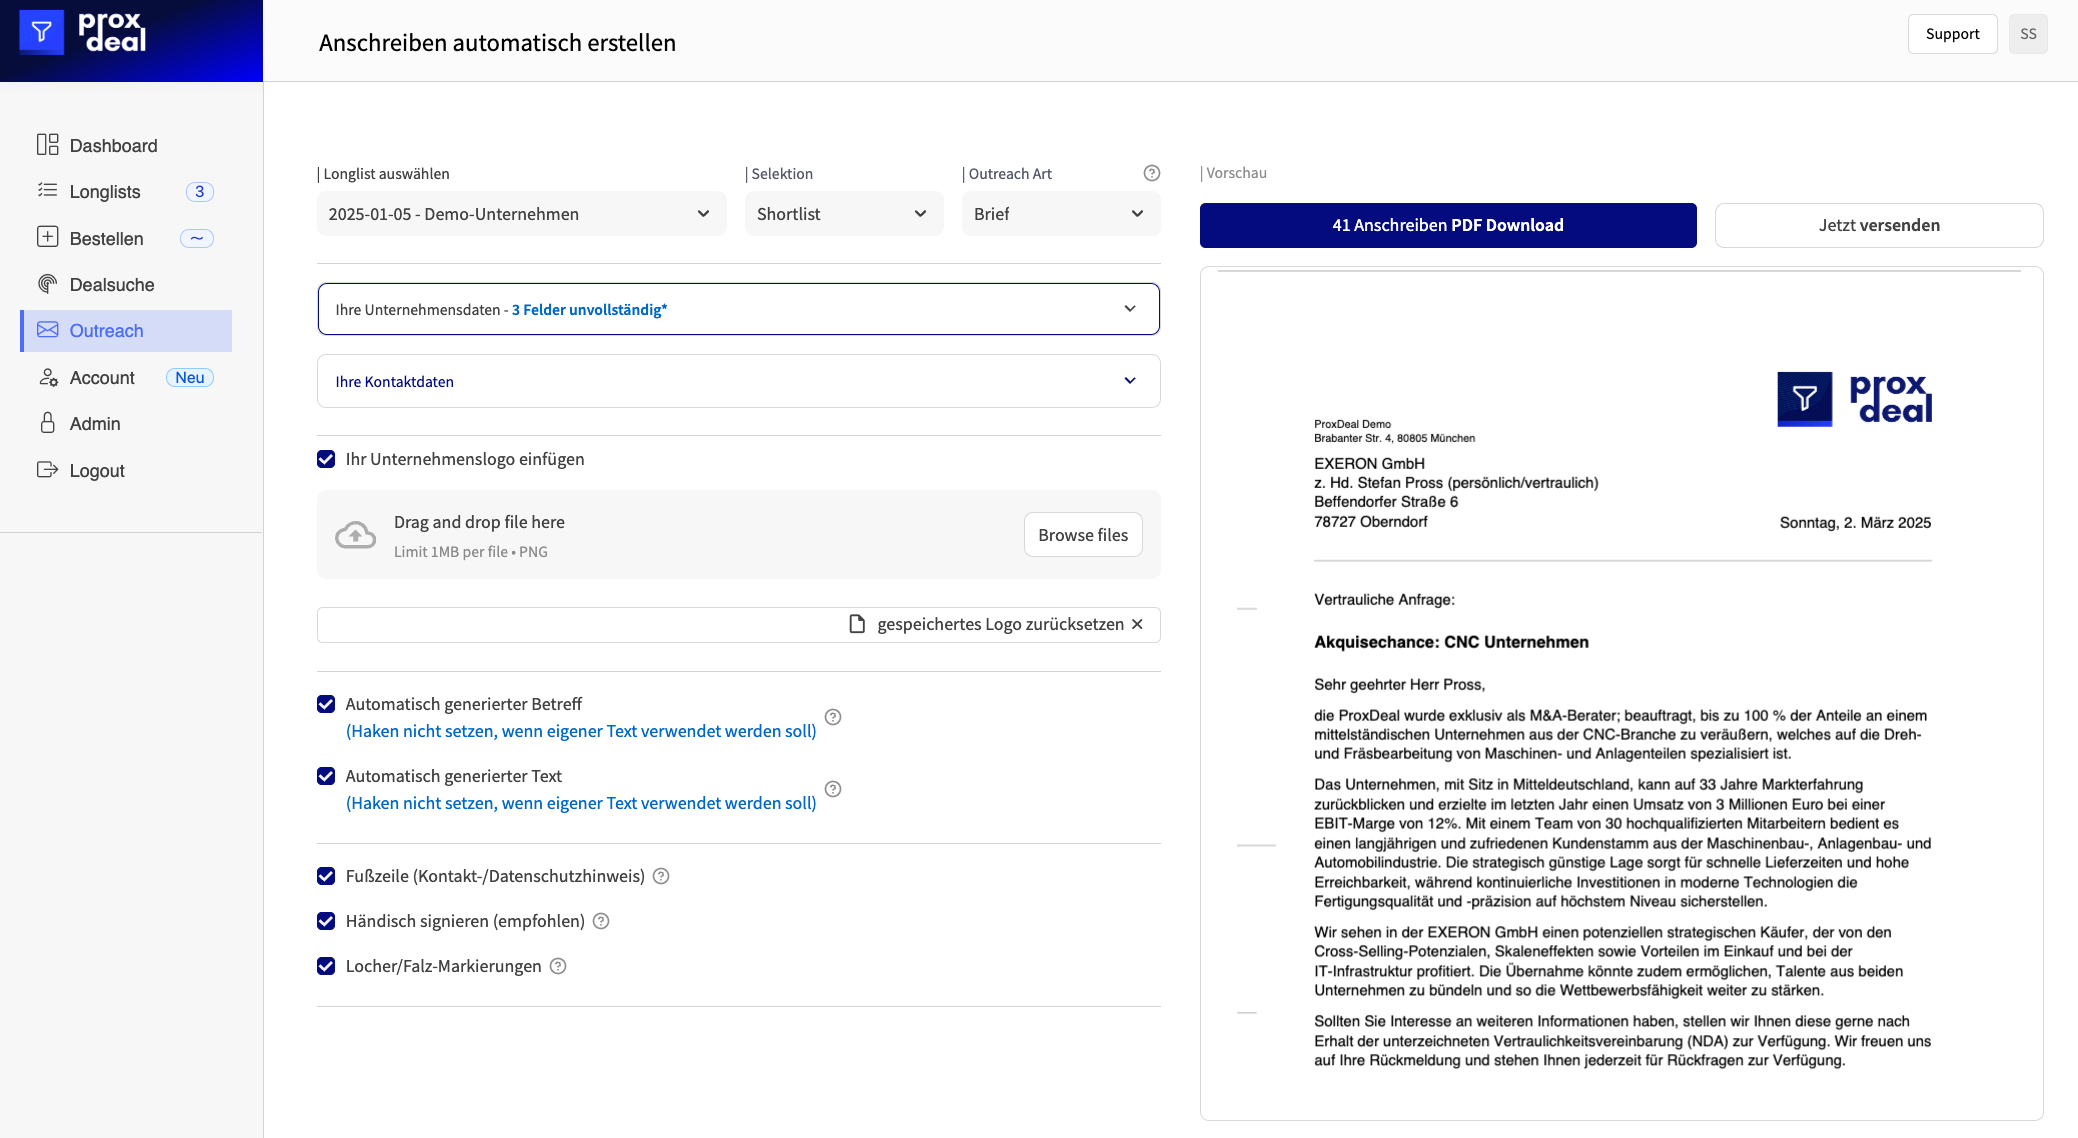Toggle Automatisch generierter Text checkbox
The image size is (2078, 1138).
coord(326,776)
